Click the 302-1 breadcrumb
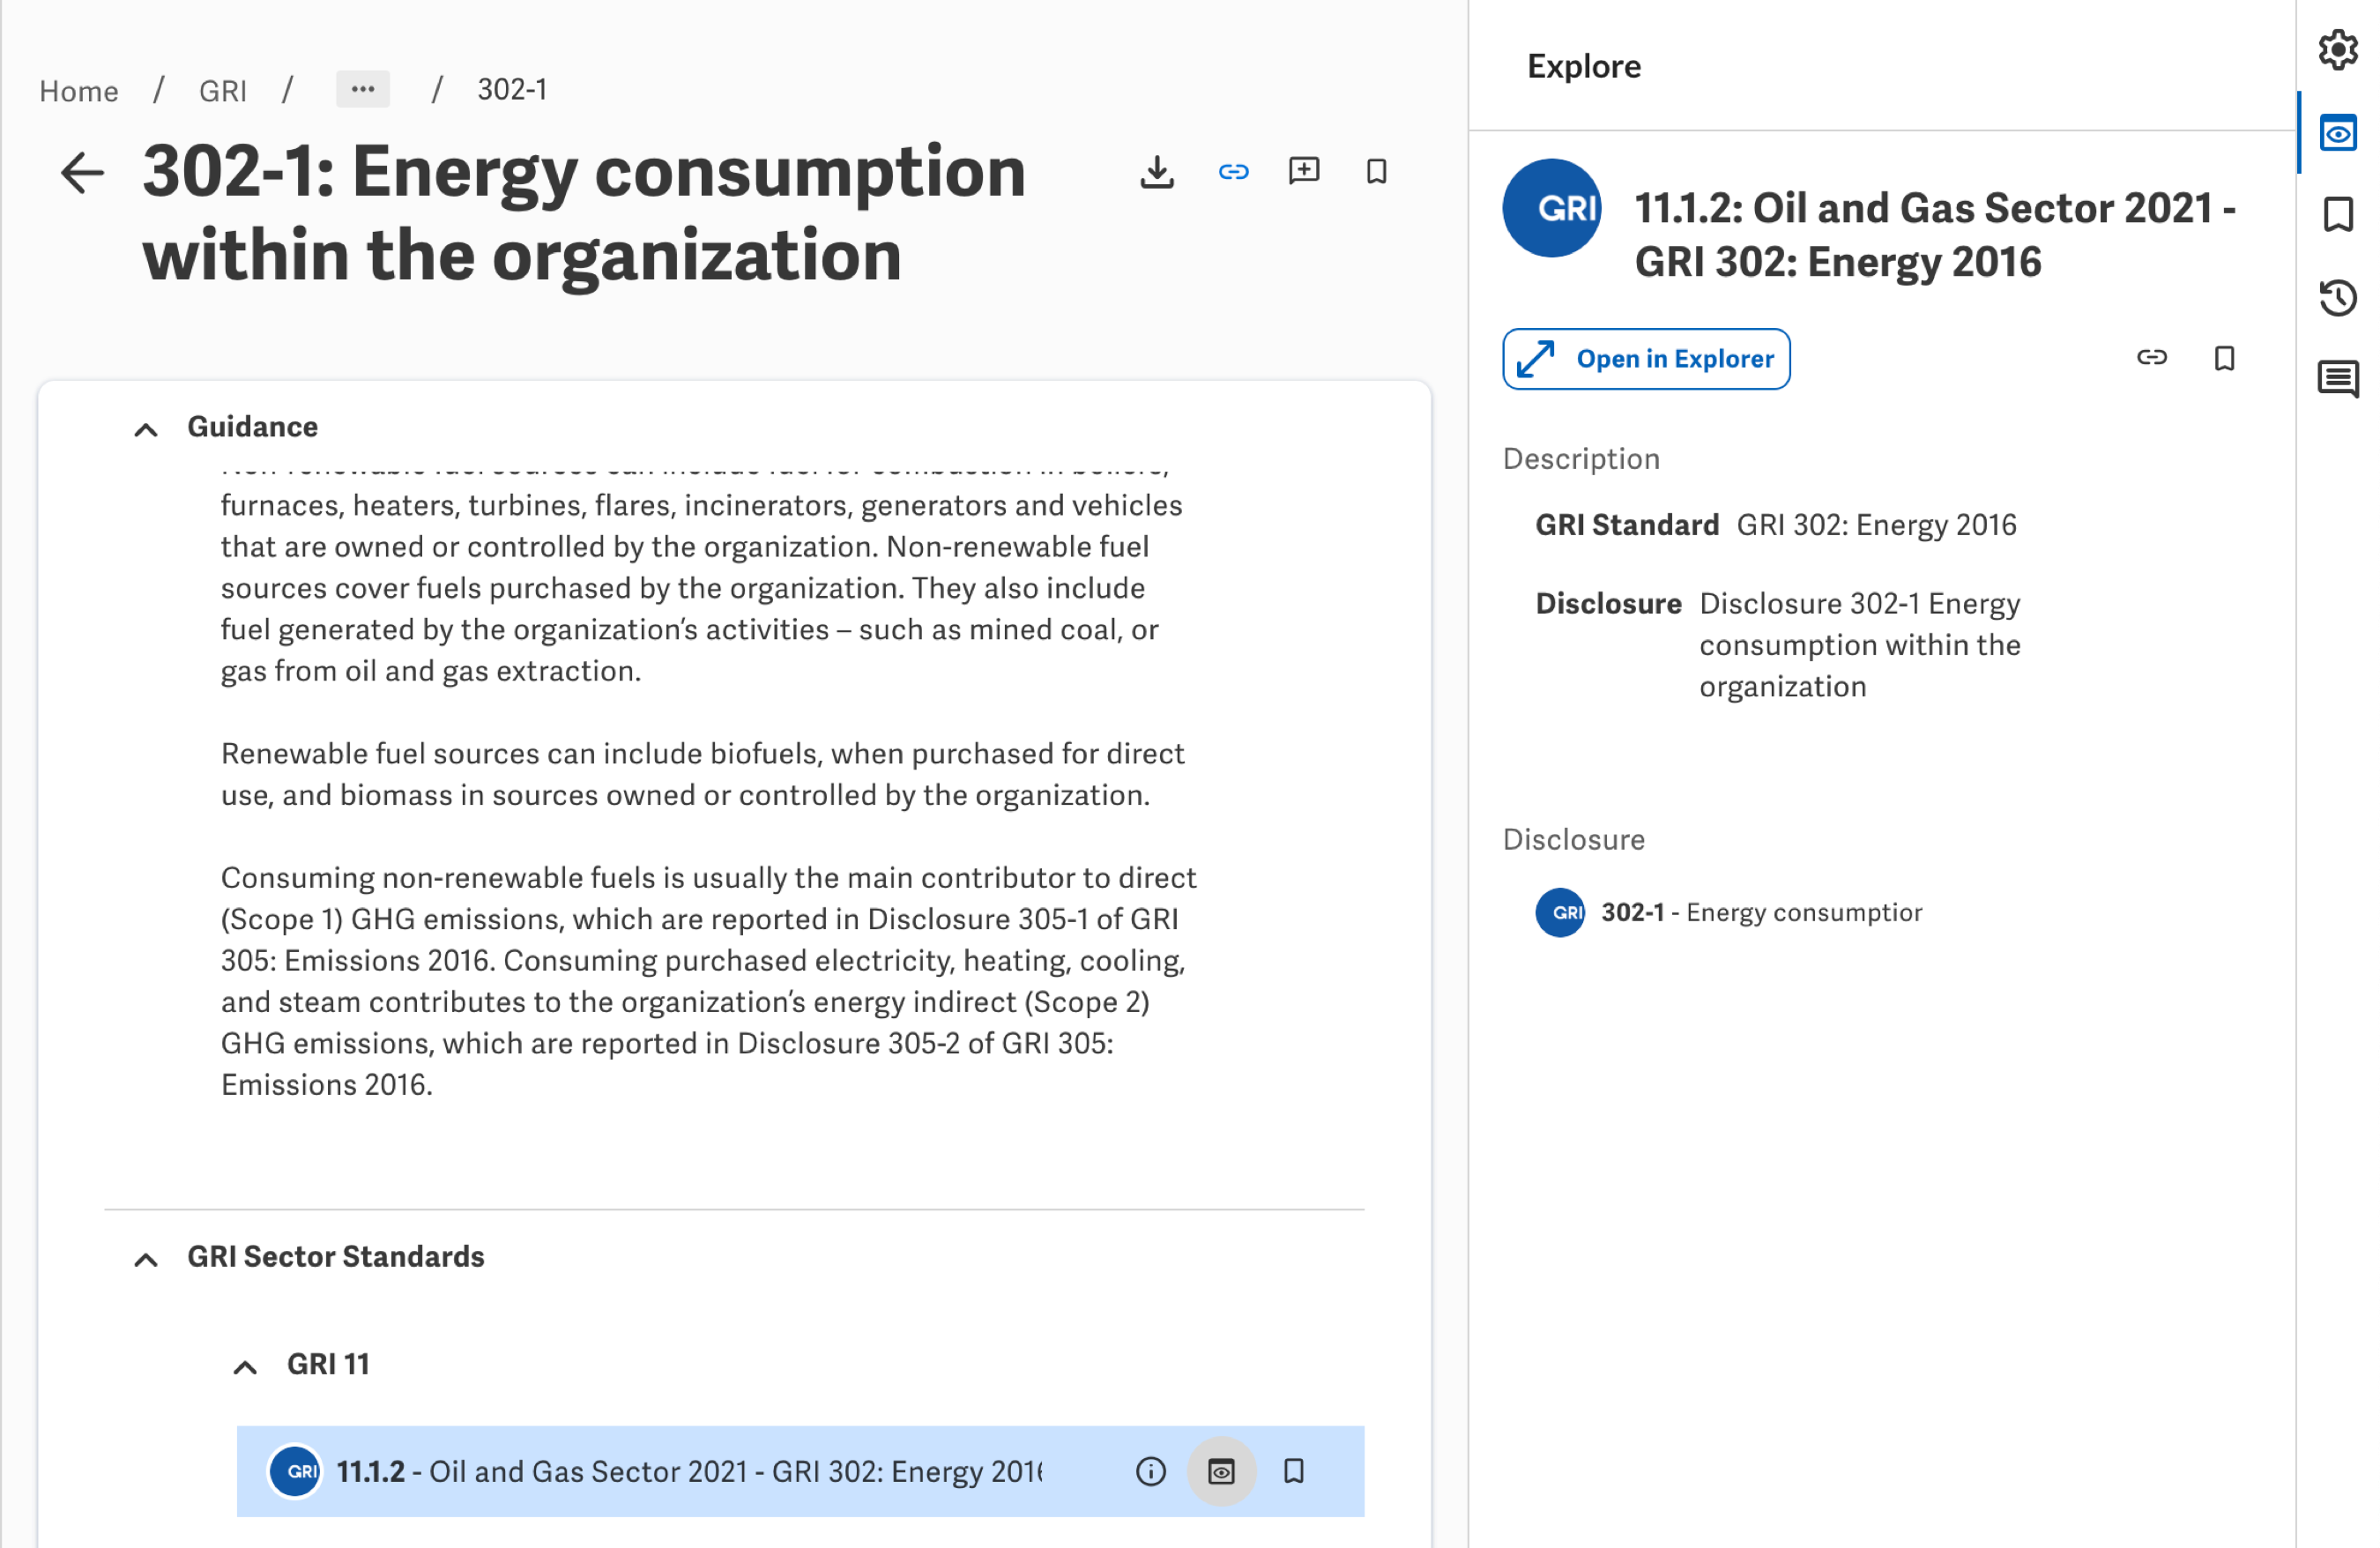 click(x=512, y=90)
